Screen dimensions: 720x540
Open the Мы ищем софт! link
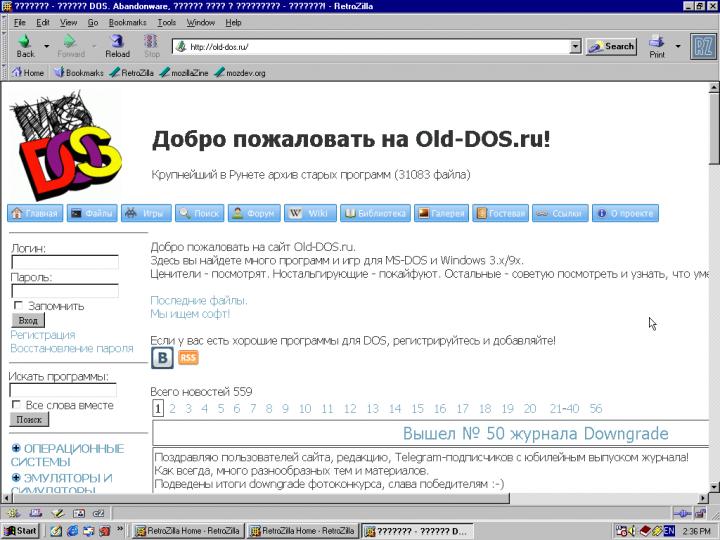[x=190, y=314]
